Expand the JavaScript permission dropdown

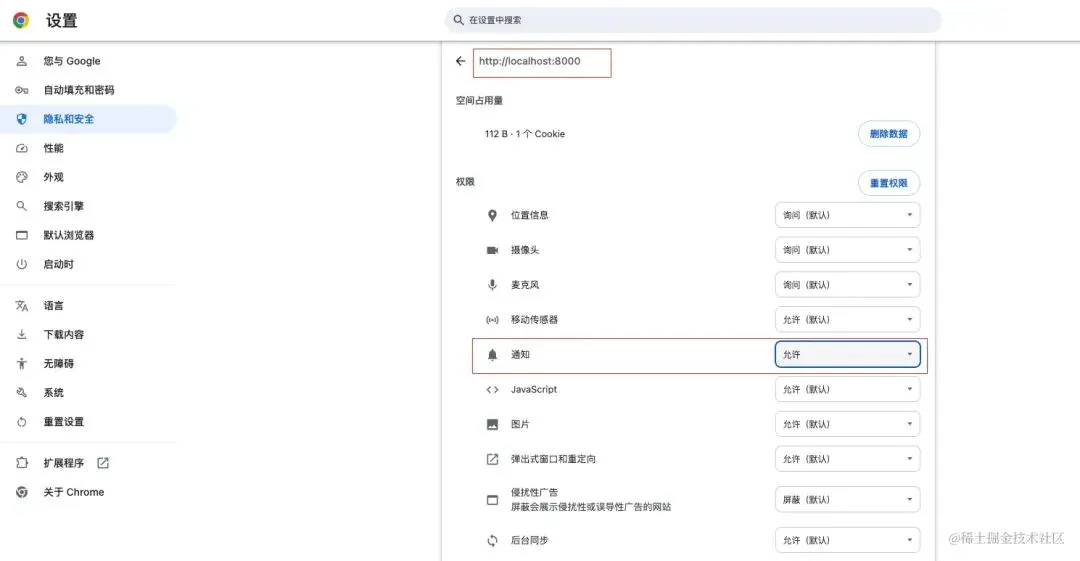tap(847, 389)
